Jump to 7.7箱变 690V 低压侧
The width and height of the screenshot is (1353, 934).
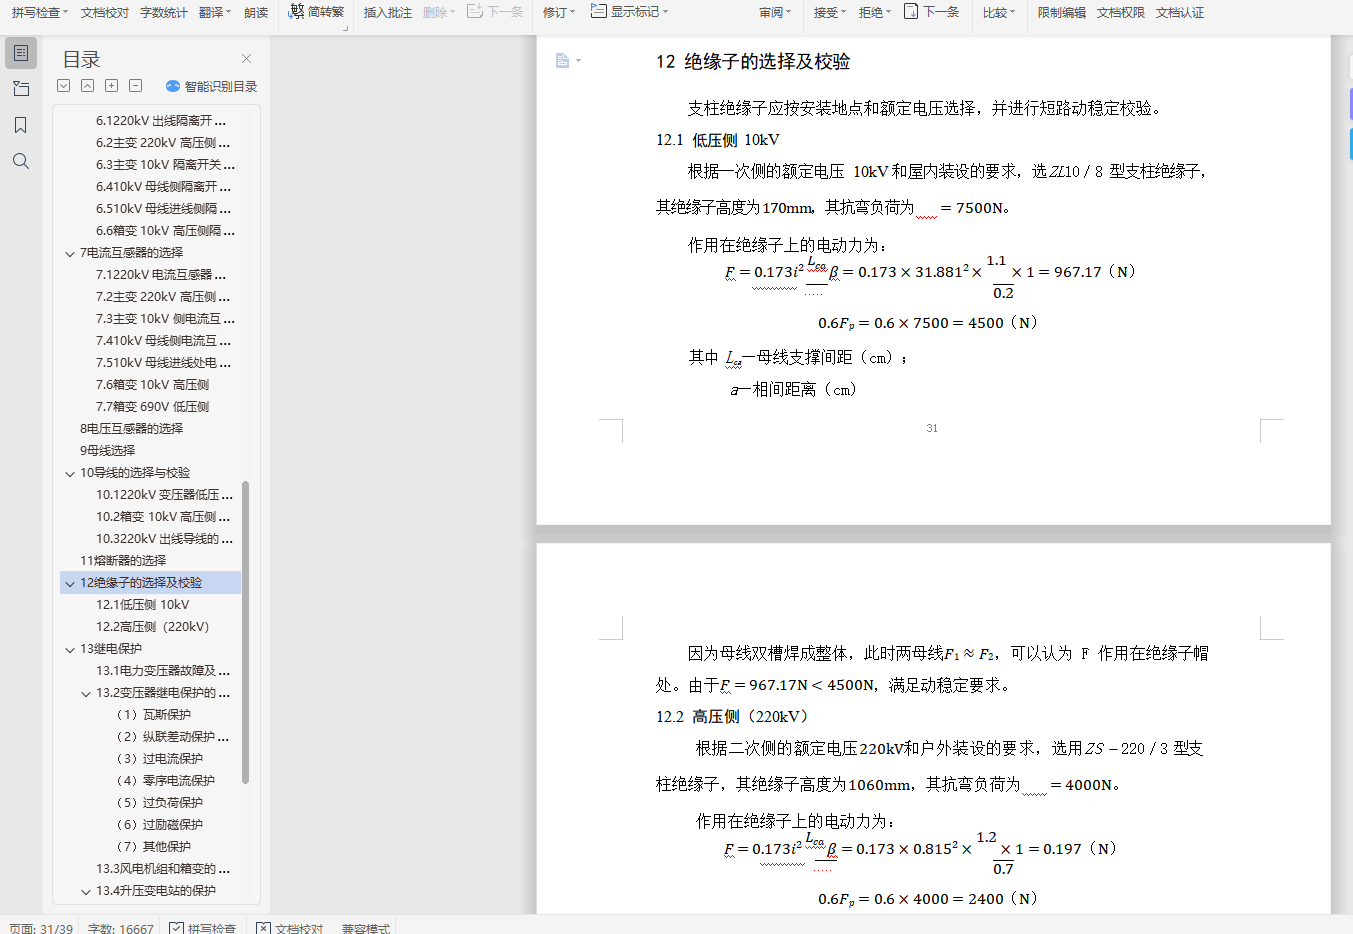pyautogui.click(x=152, y=407)
